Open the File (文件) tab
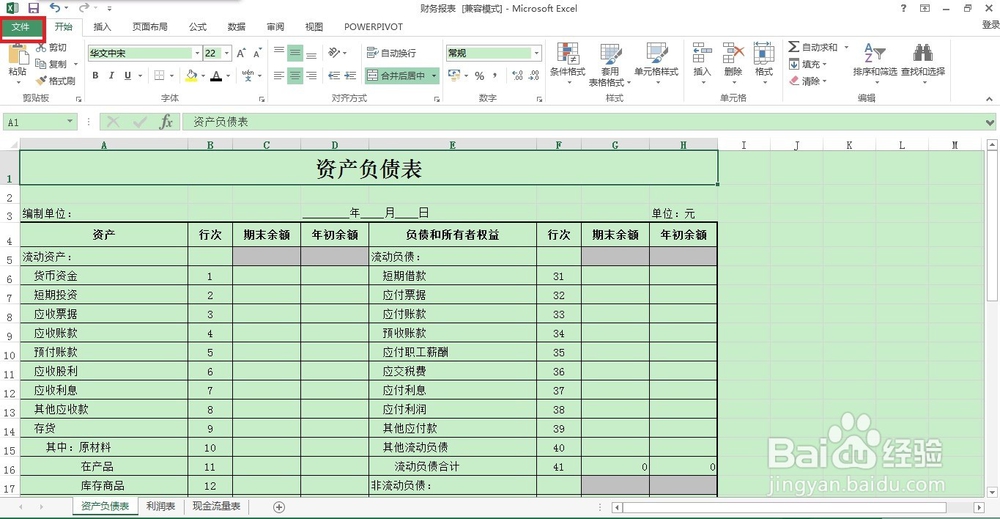This screenshot has height=519, width=1000. click(x=22, y=27)
